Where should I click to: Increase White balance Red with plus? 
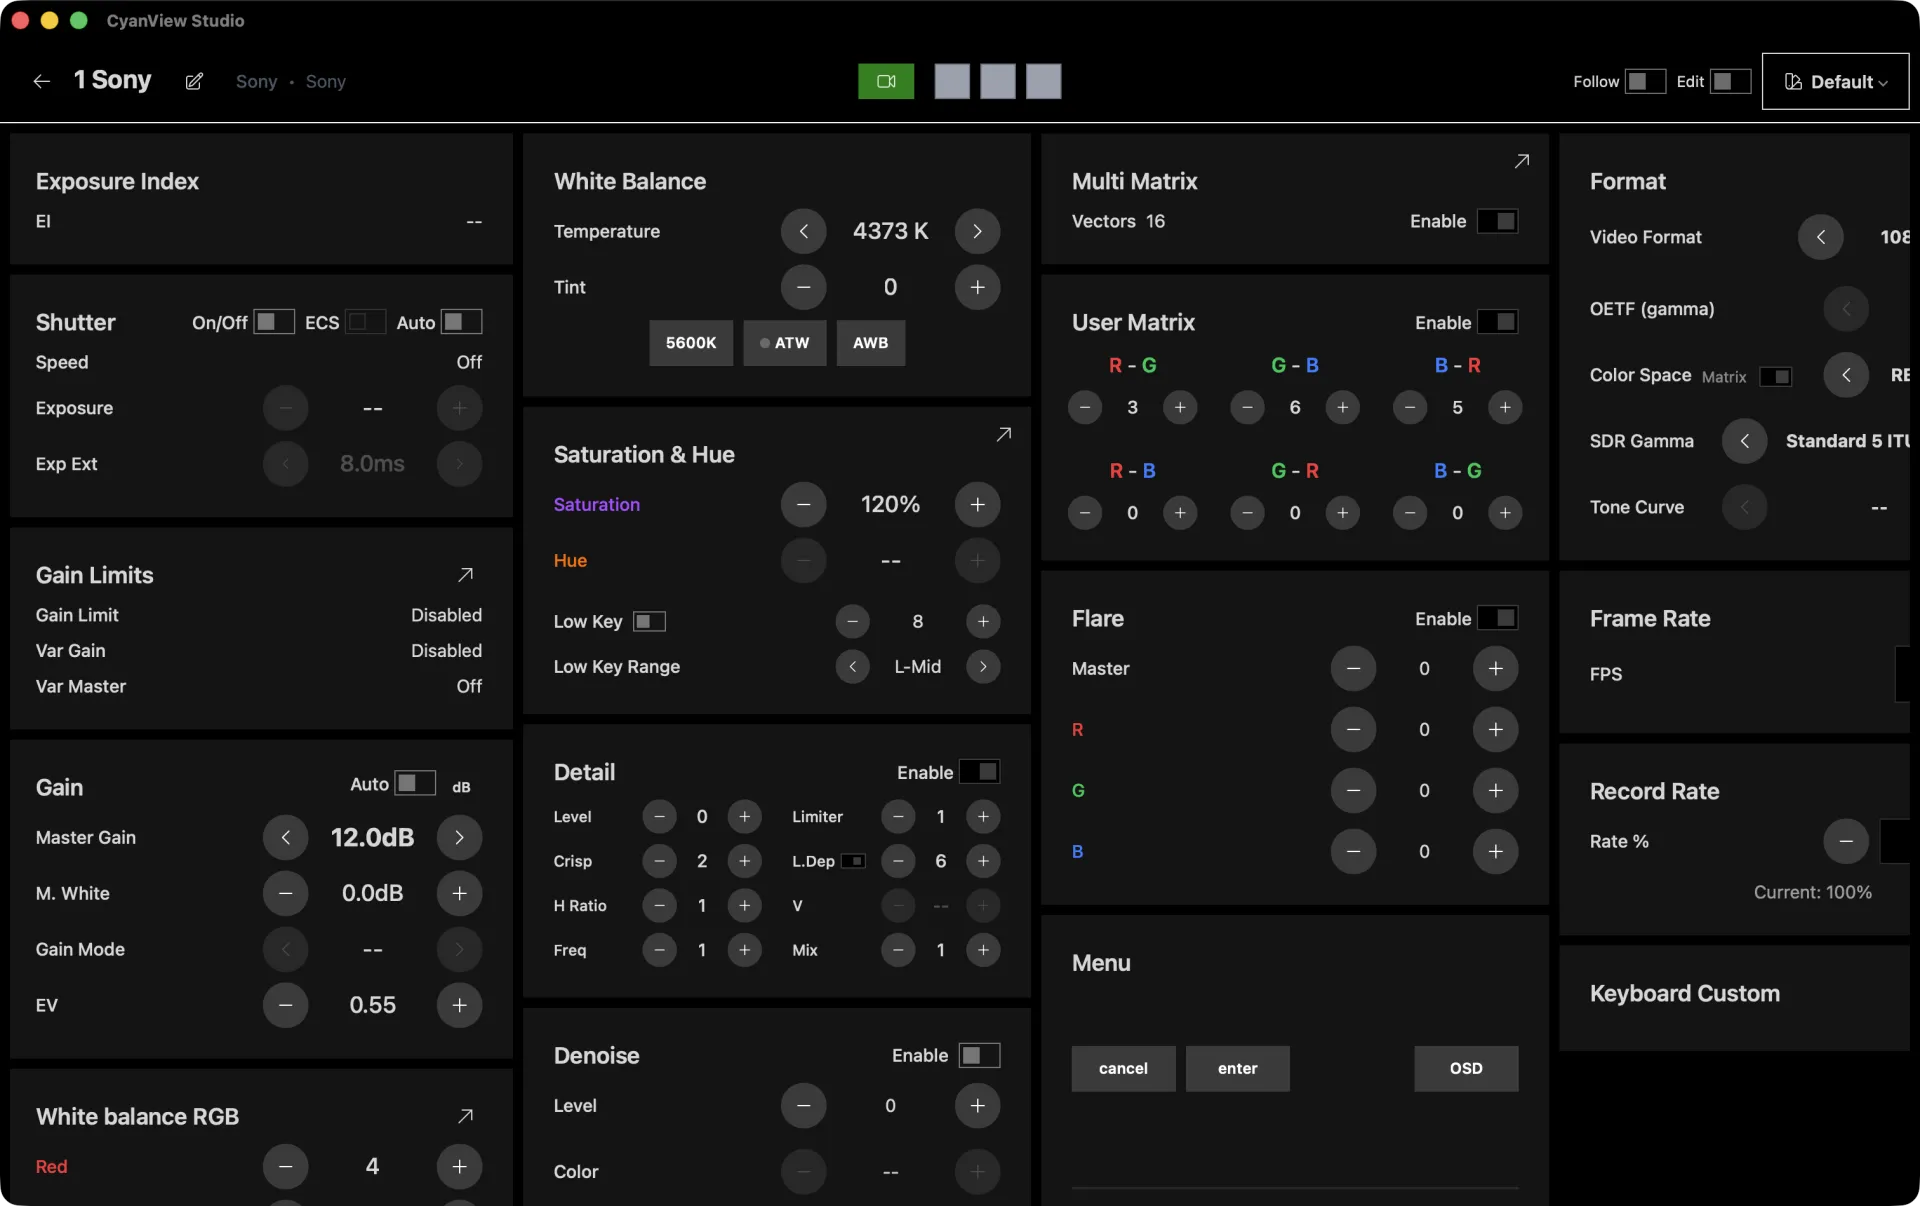pos(459,1166)
